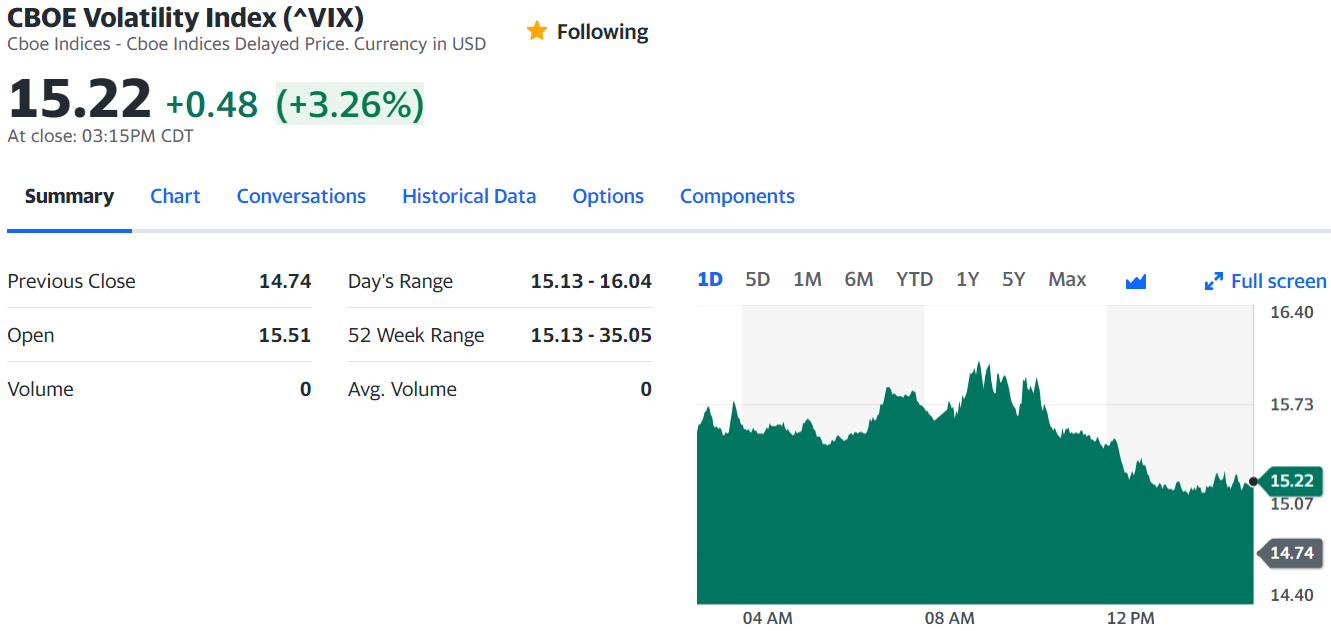Screen dimensions: 1331x631
Task: Click the Day's Range label
Action: tap(400, 281)
